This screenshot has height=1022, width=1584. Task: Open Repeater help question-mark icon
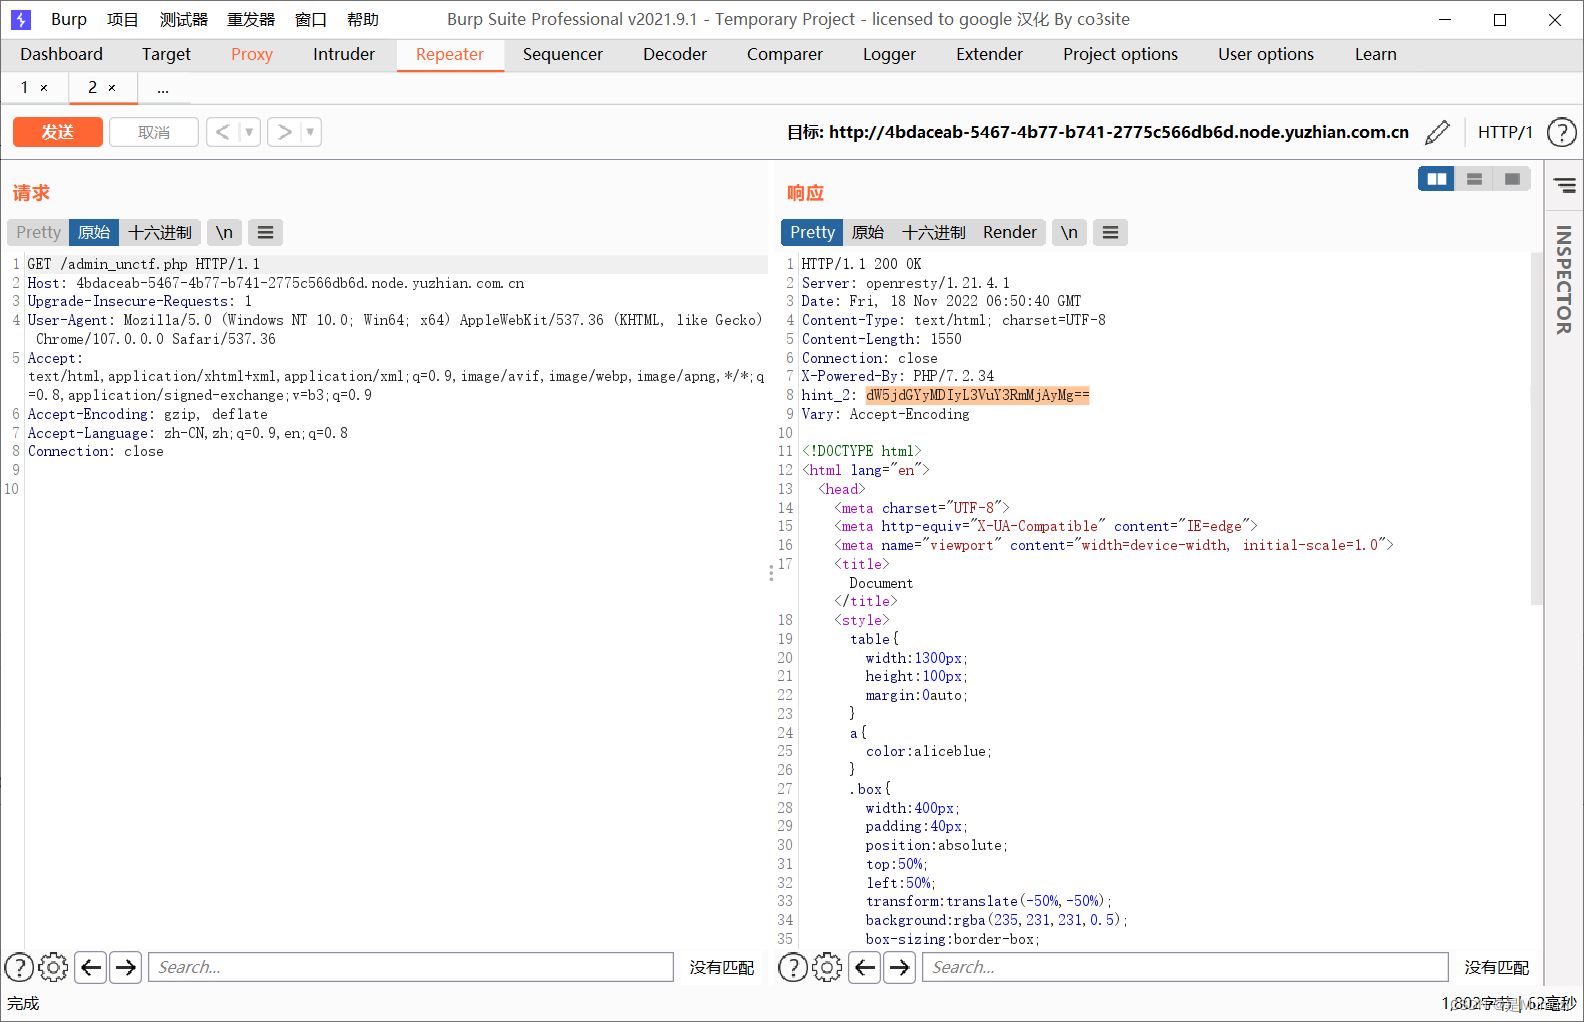point(1561,132)
